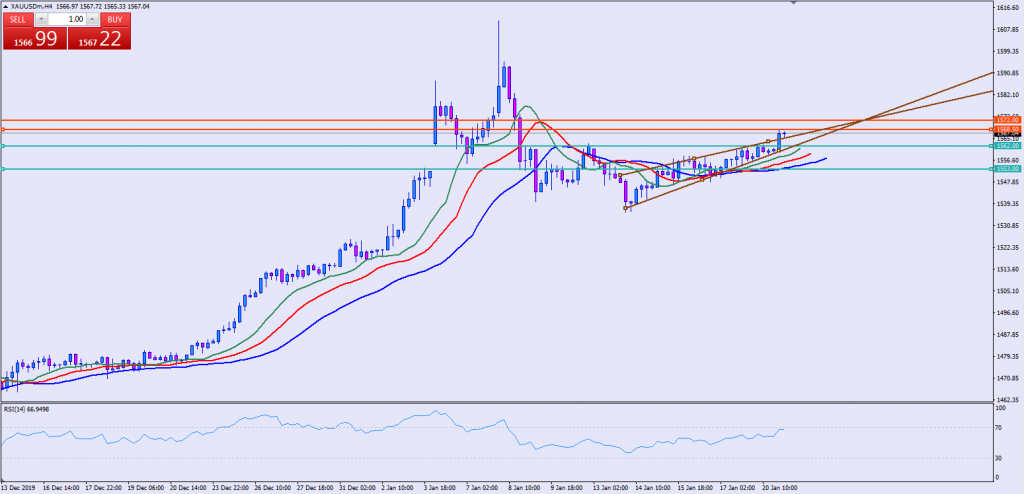Click the BUY button in the trade panel
This screenshot has width=1024, height=494.
click(x=116, y=20)
